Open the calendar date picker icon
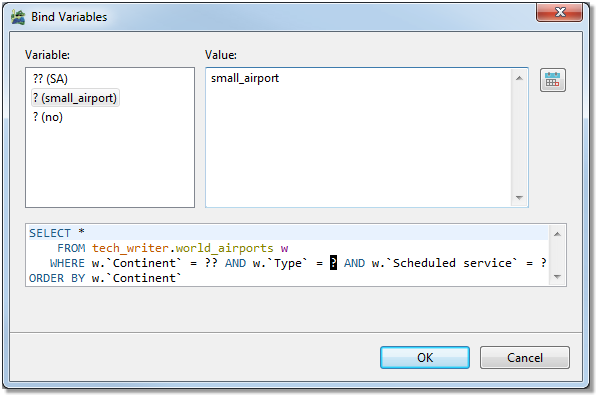Image resolution: width=596 pixels, height=395 pixels. [553, 80]
